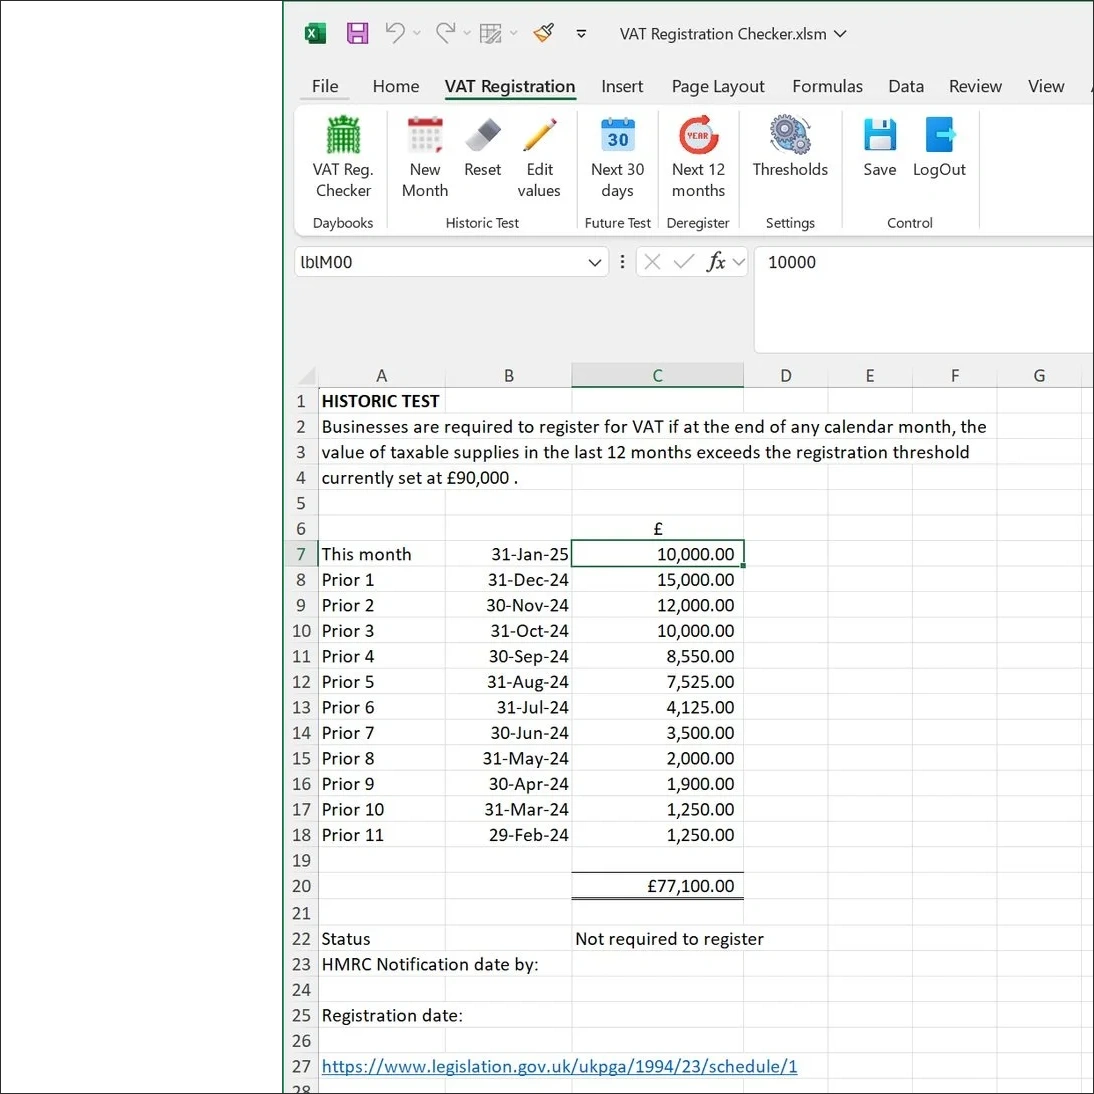Image resolution: width=1094 pixels, height=1094 pixels.
Task: Save the workbook from Quick Access Toolbar
Action: point(357,33)
